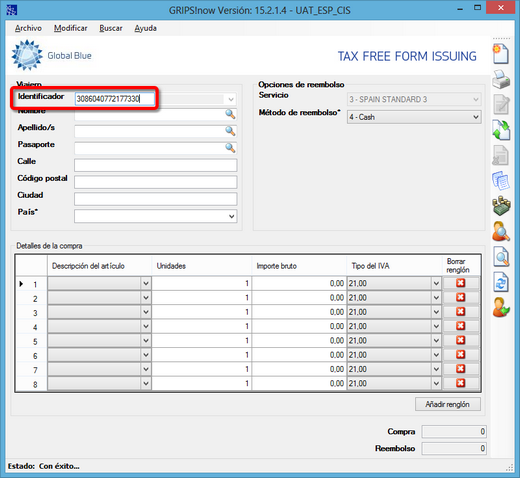
Task: Click the Estado: Con éxito status text
Action: click(43, 466)
